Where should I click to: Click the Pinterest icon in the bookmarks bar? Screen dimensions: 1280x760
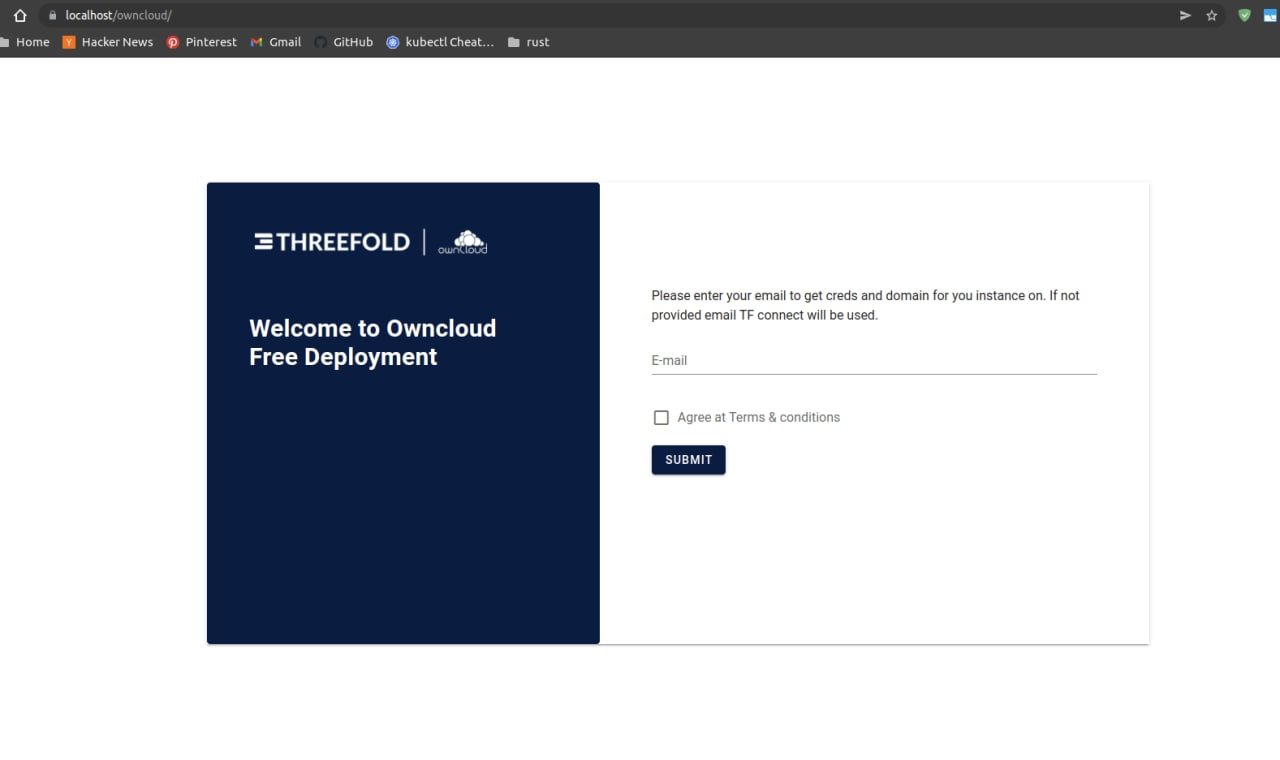[x=171, y=42]
